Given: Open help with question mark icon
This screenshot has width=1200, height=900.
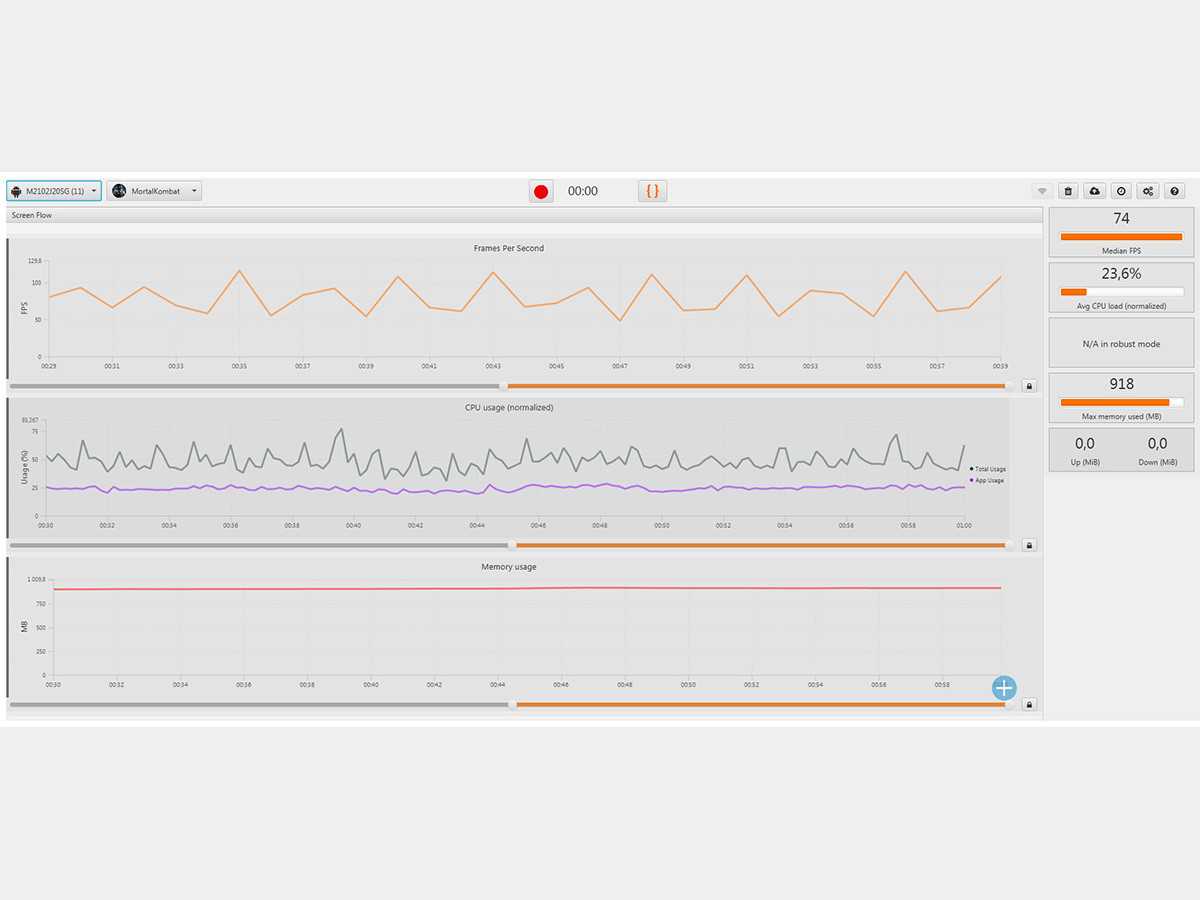Looking at the screenshot, I should (x=1176, y=191).
